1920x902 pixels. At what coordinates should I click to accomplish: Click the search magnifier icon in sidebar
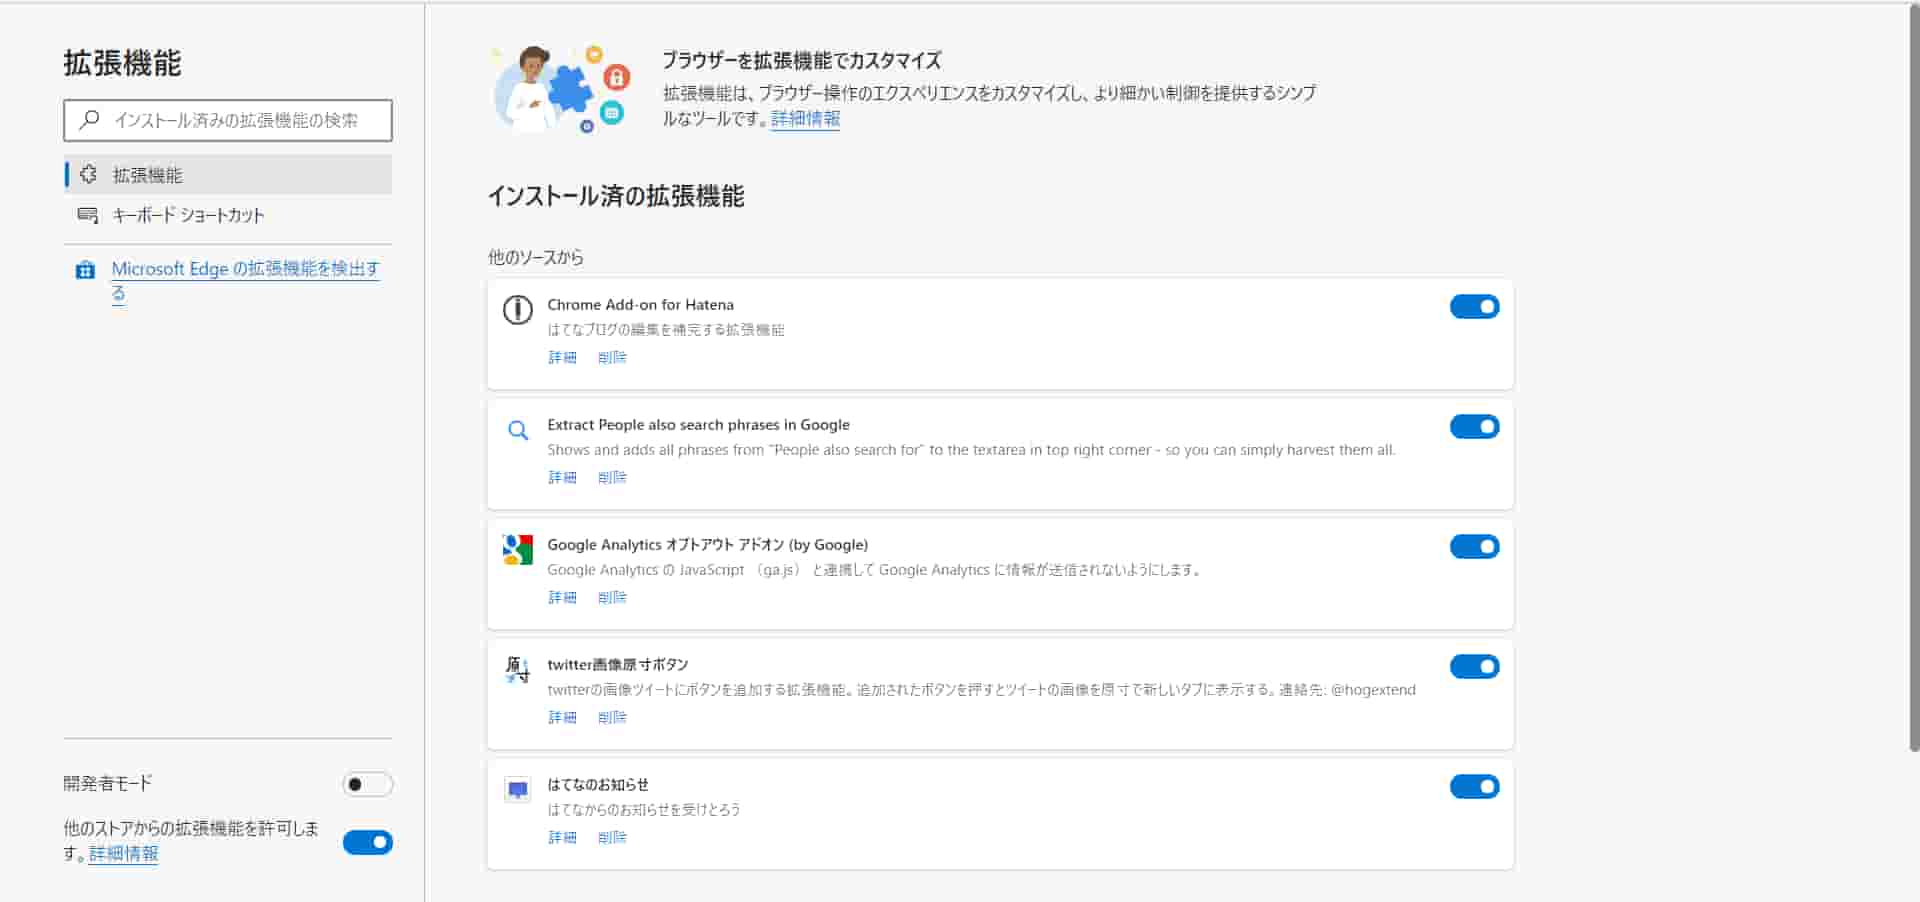pos(89,119)
